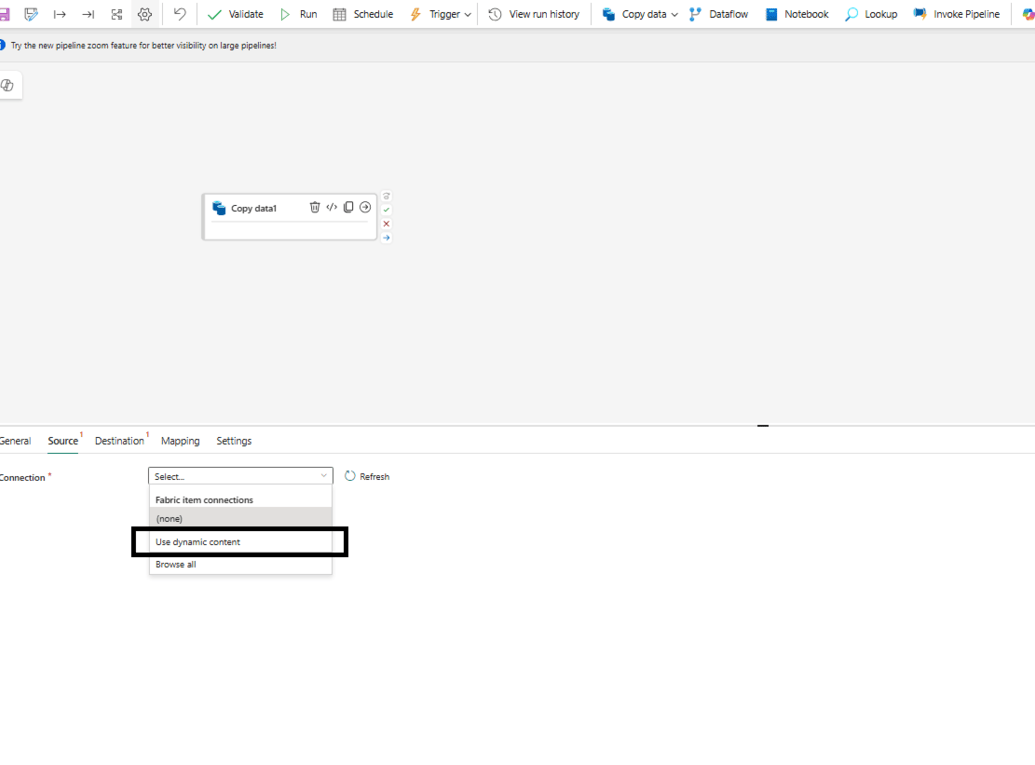This screenshot has height=765, width=1035.
Task: Click the arrow-to-bar toolbar icon
Action: point(88,14)
